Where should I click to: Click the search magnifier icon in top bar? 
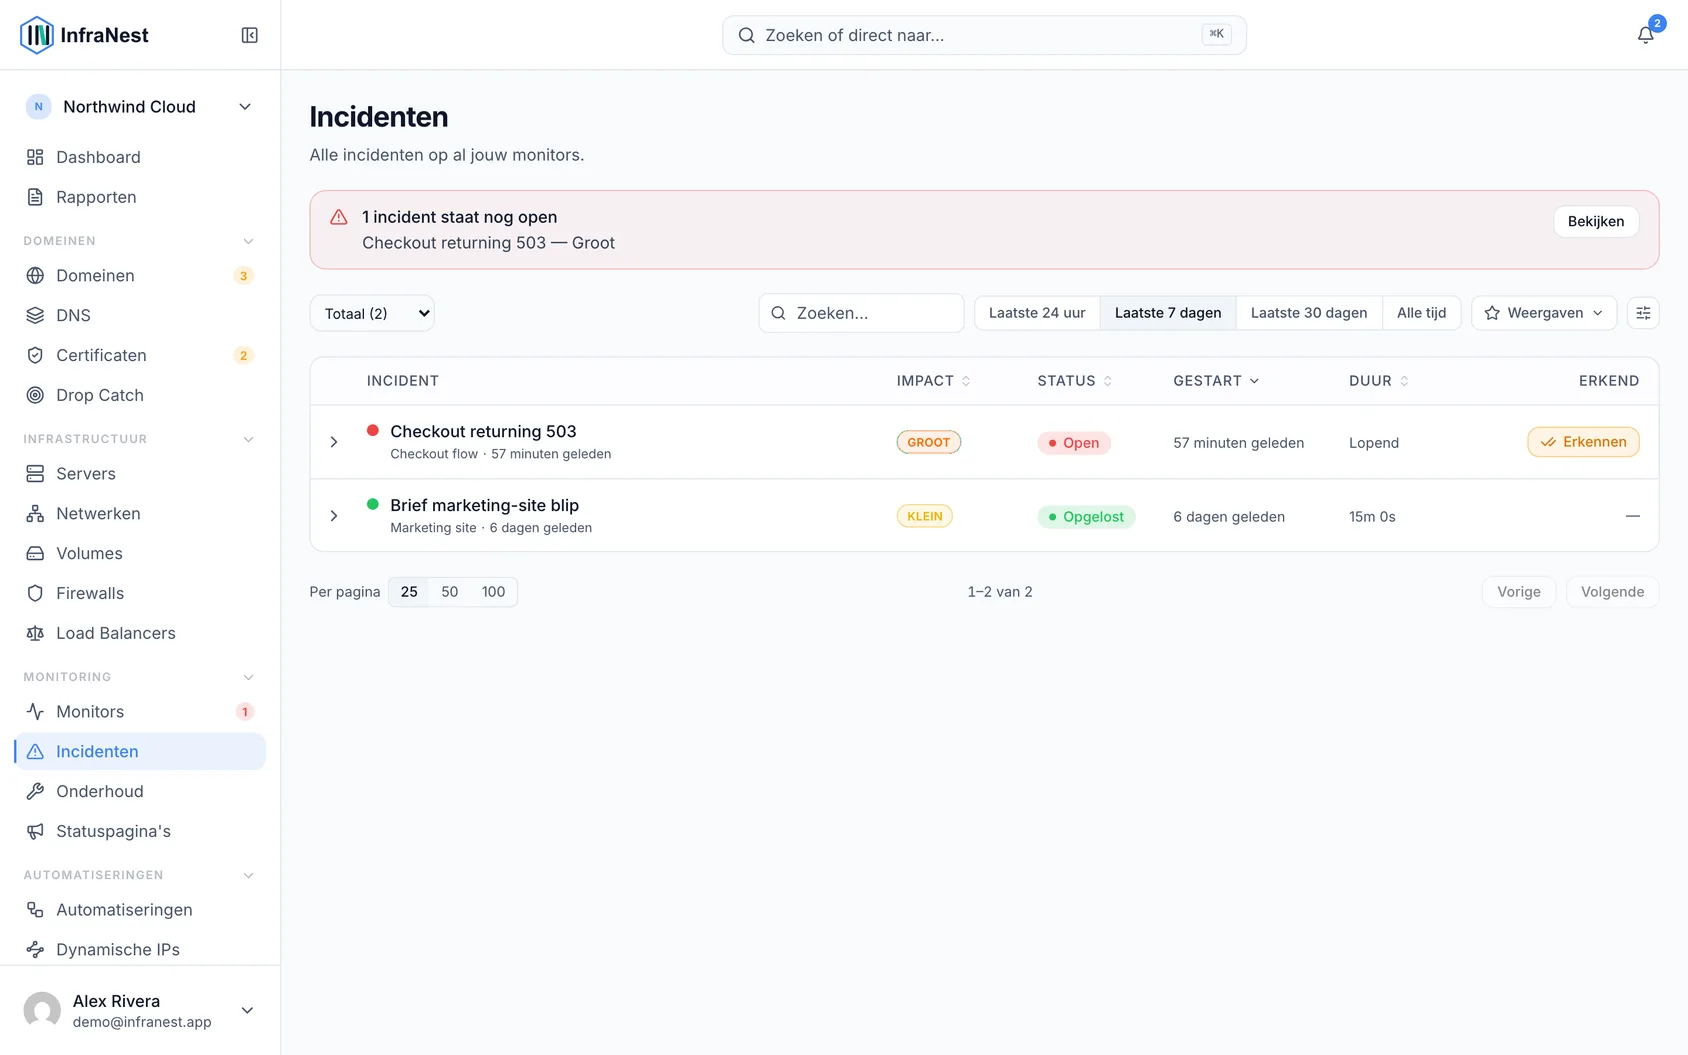(746, 35)
